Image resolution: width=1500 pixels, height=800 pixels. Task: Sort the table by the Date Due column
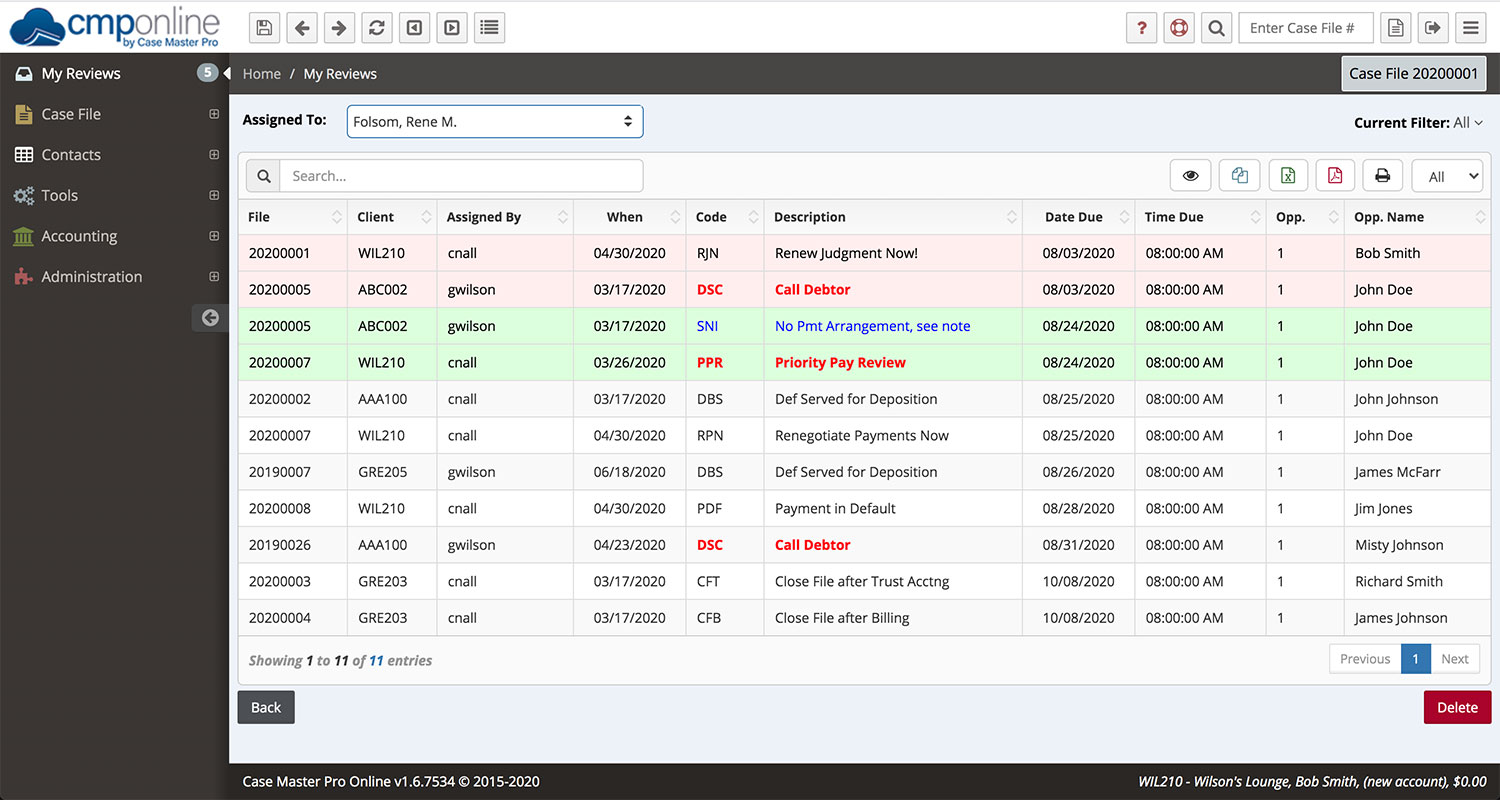(1078, 217)
